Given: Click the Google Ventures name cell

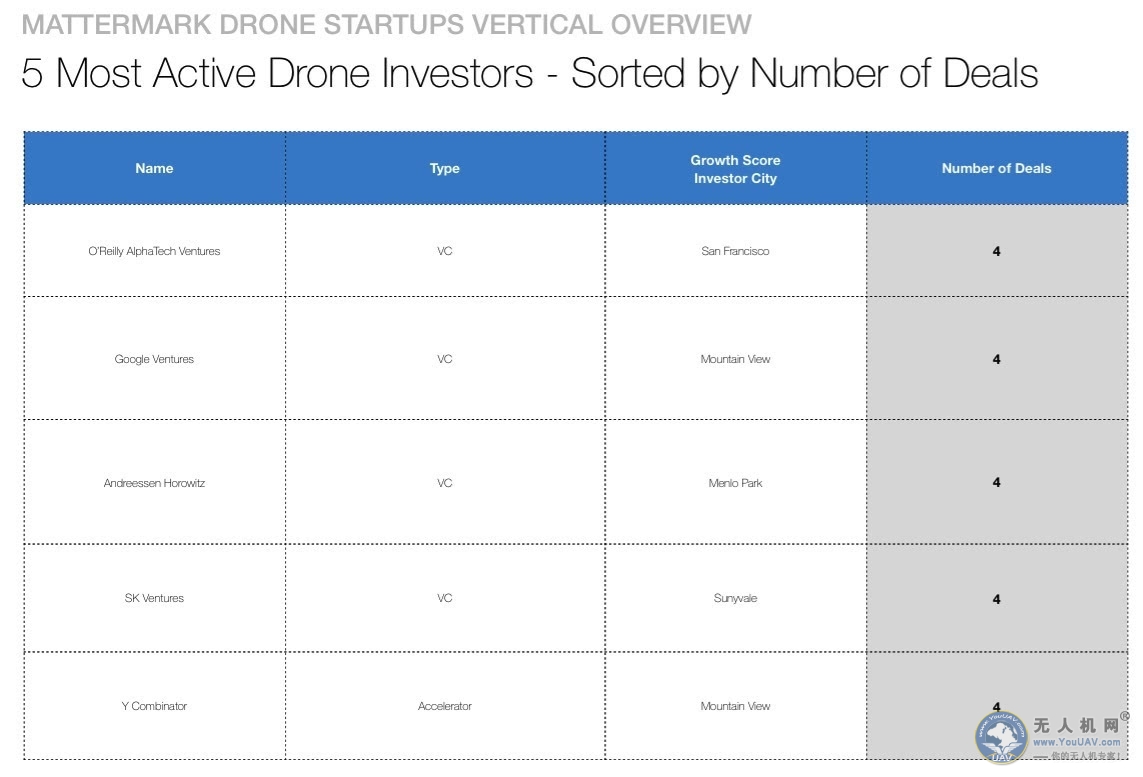Looking at the screenshot, I should click(x=154, y=359).
